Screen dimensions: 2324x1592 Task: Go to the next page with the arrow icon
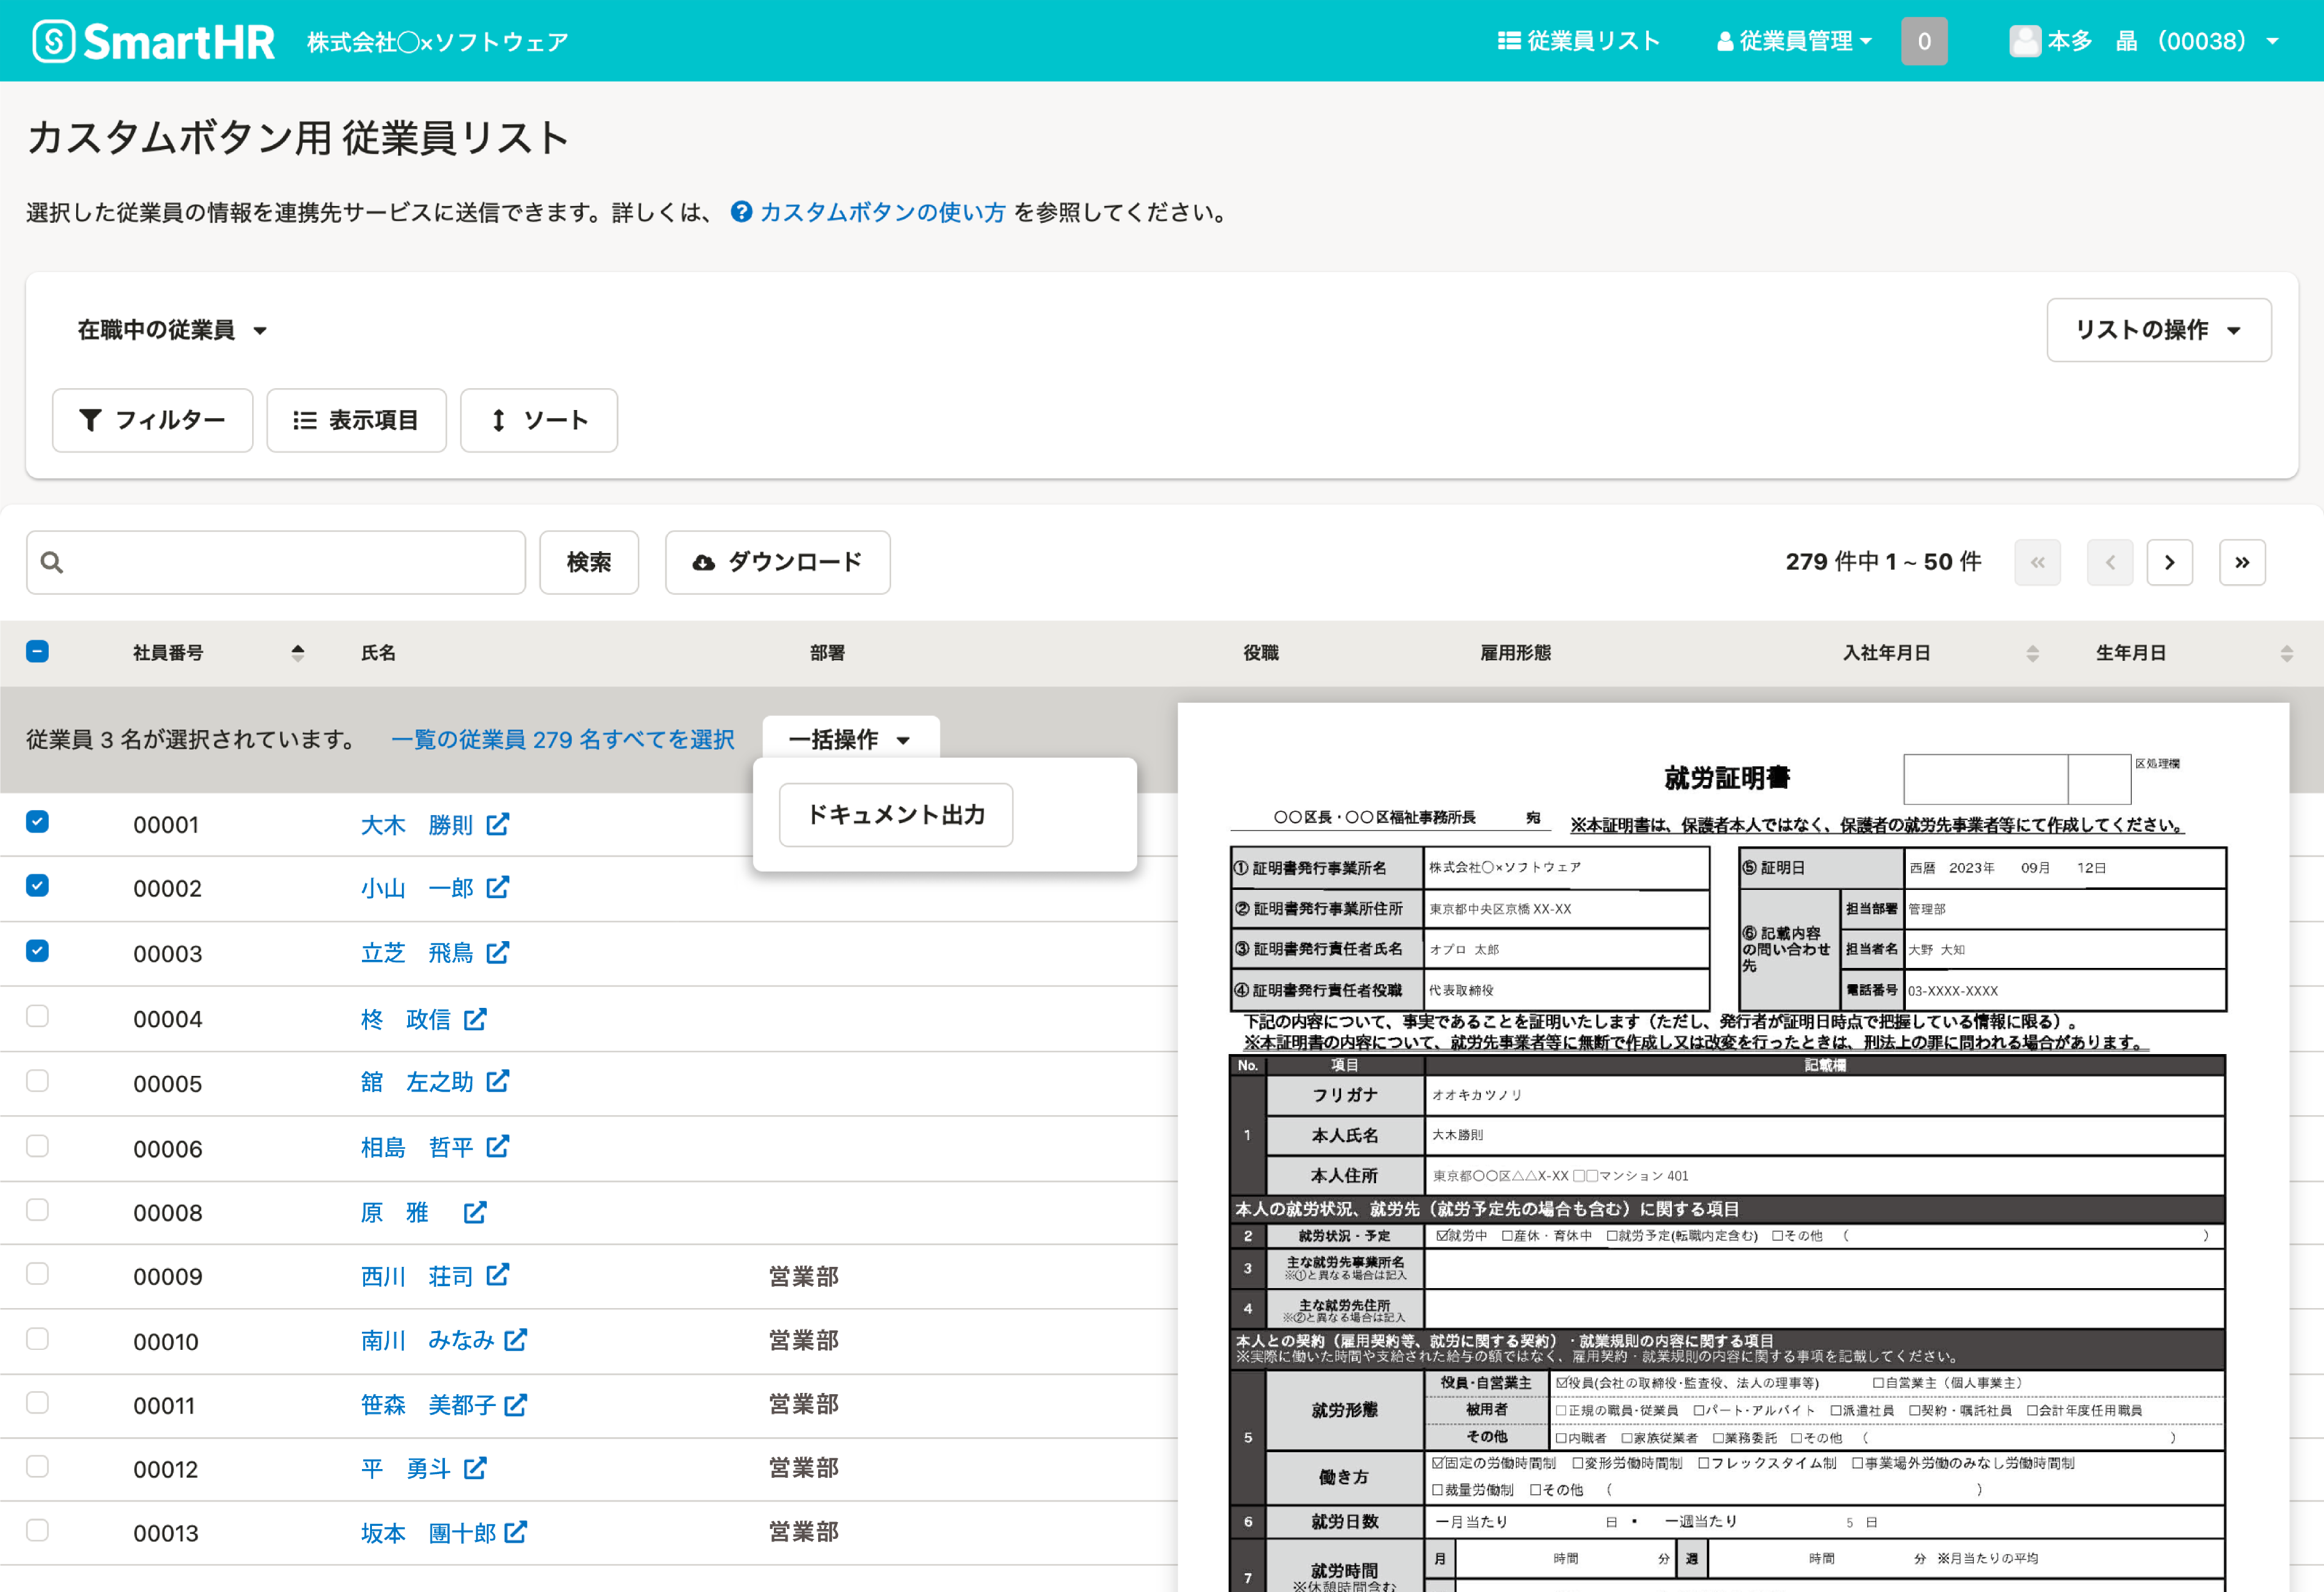pos(2170,562)
